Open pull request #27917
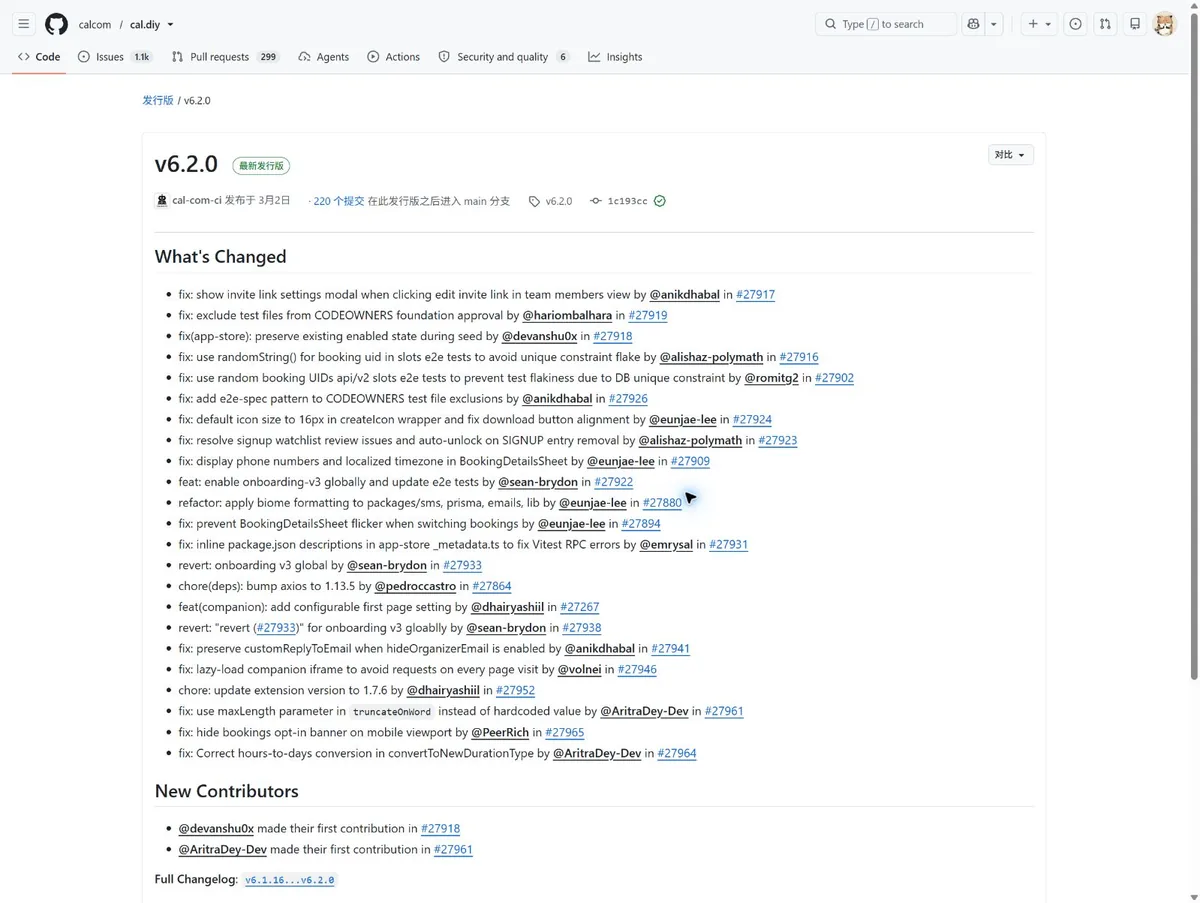Image resolution: width=1200 pixels, height=903 pixels. point(755,295)
